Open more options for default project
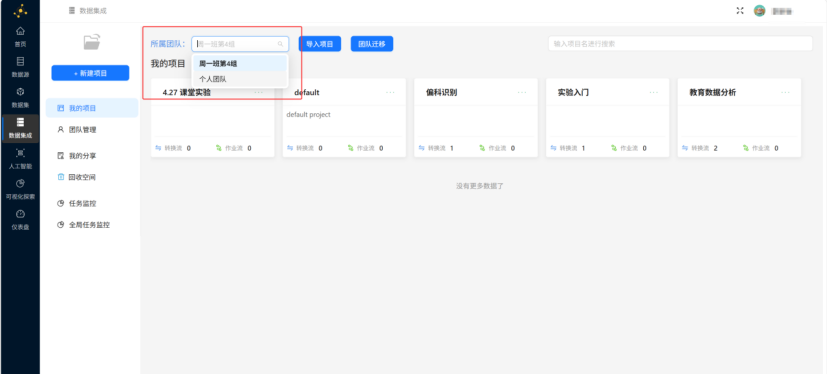The height and width of the screenshot is (375, 829). 390,93
